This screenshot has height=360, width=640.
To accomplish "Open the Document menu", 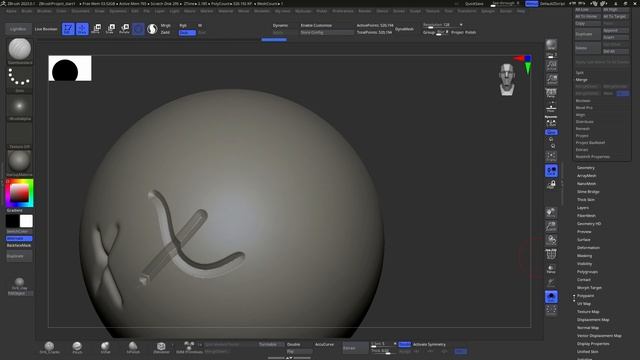I will point(80,11).
